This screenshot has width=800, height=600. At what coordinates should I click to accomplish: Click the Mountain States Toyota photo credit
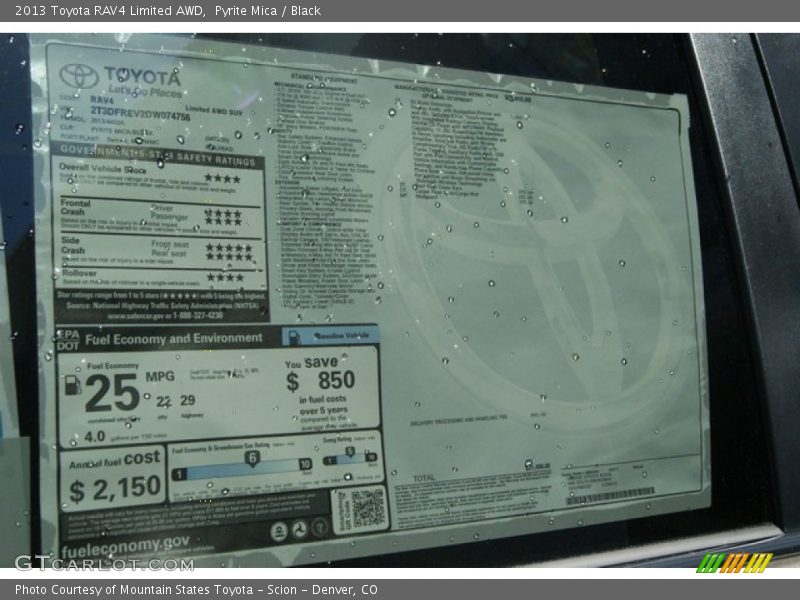pyautogui.click(x=196, y=590)
